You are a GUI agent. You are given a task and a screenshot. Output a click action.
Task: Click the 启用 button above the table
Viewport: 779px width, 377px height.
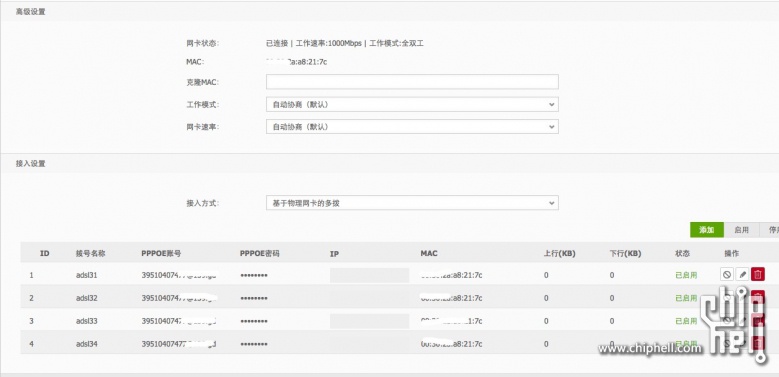click(741, 230)
